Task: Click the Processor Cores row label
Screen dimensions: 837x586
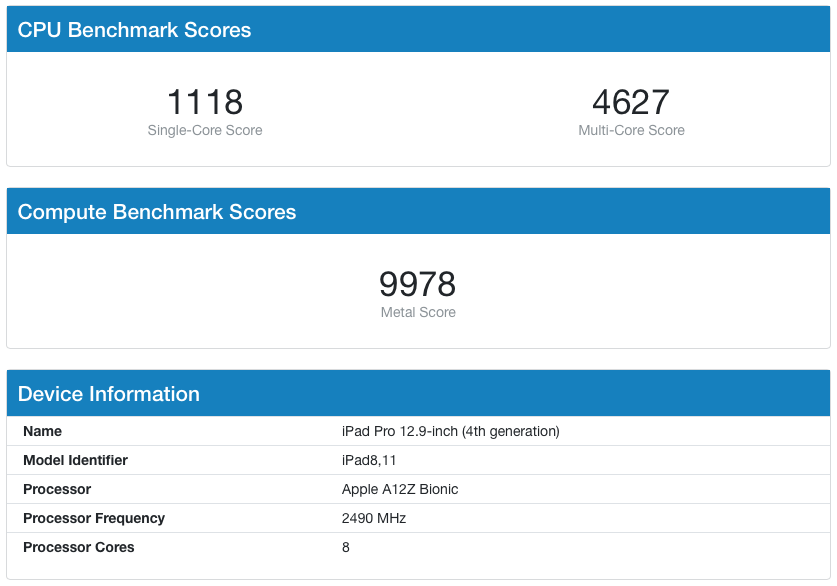Action: point(78,547)
